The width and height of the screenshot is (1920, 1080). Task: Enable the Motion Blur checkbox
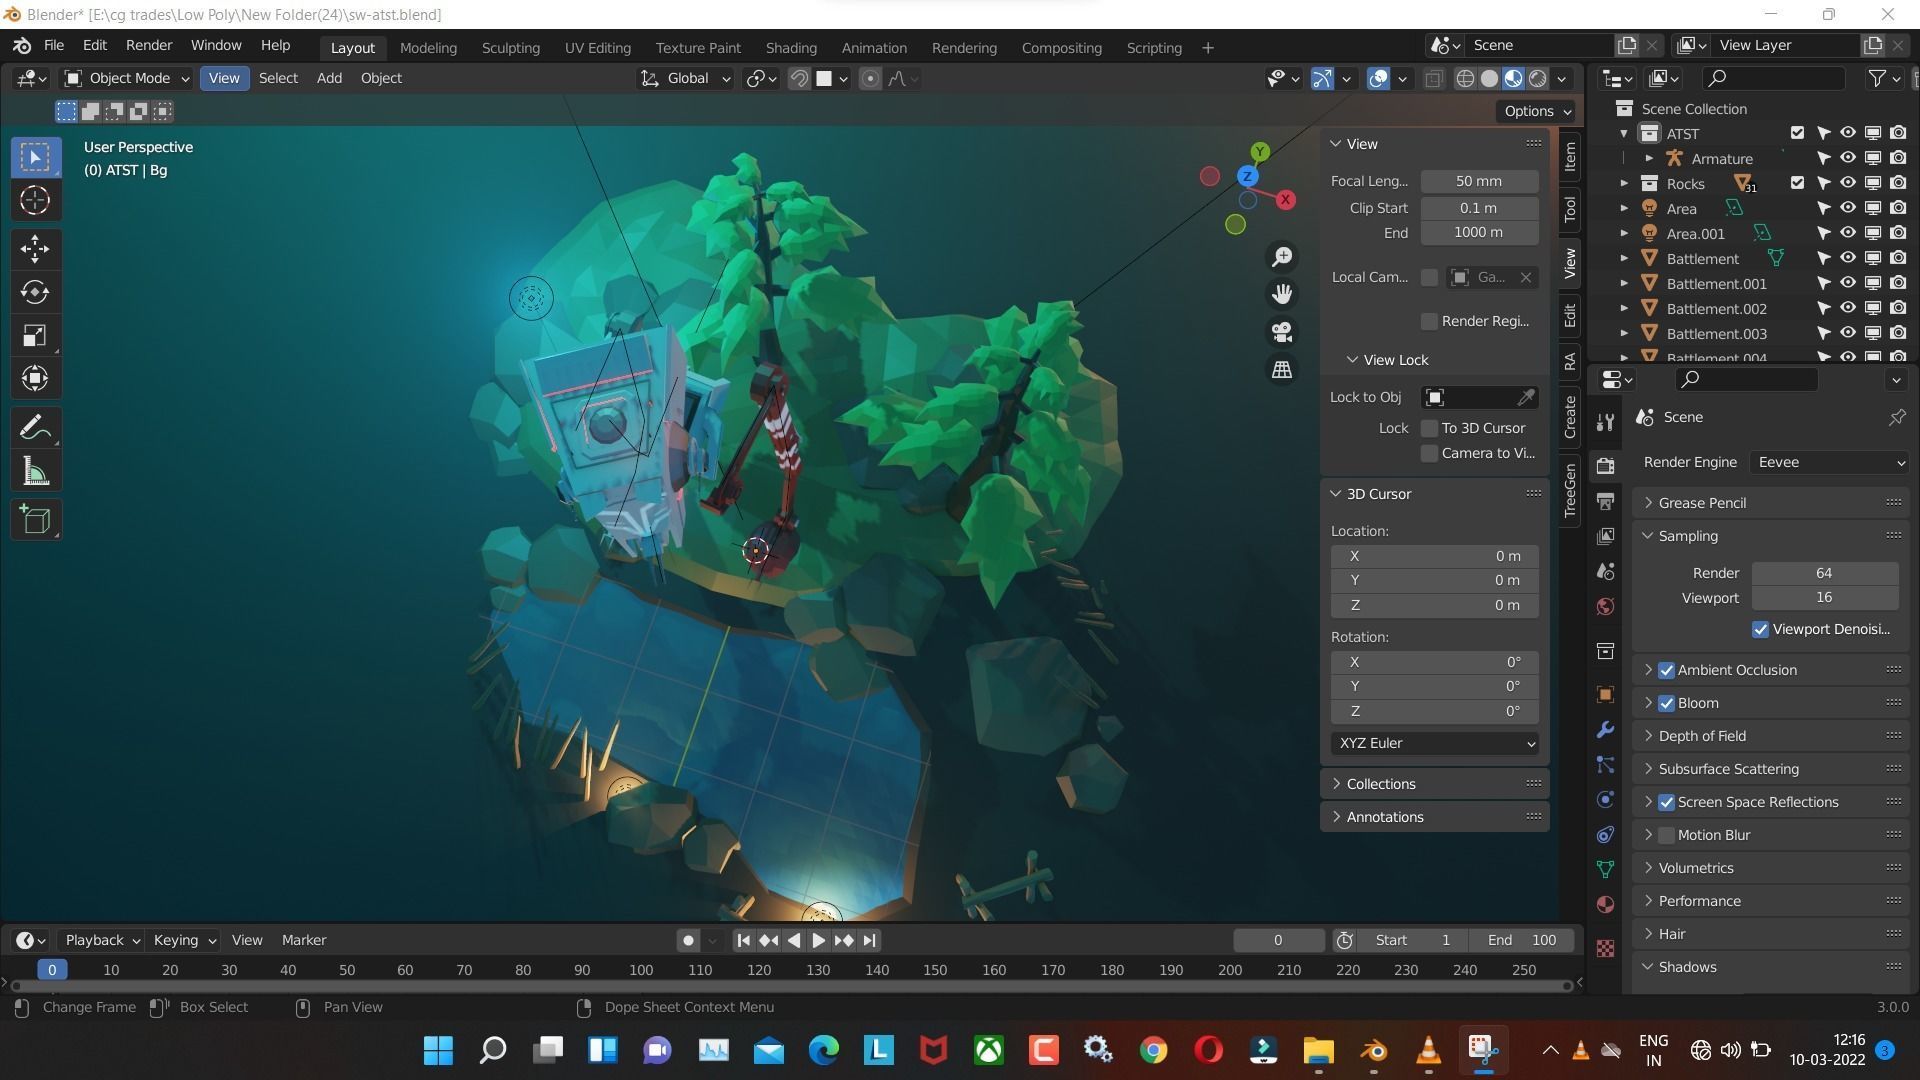tap(1667, 835)
